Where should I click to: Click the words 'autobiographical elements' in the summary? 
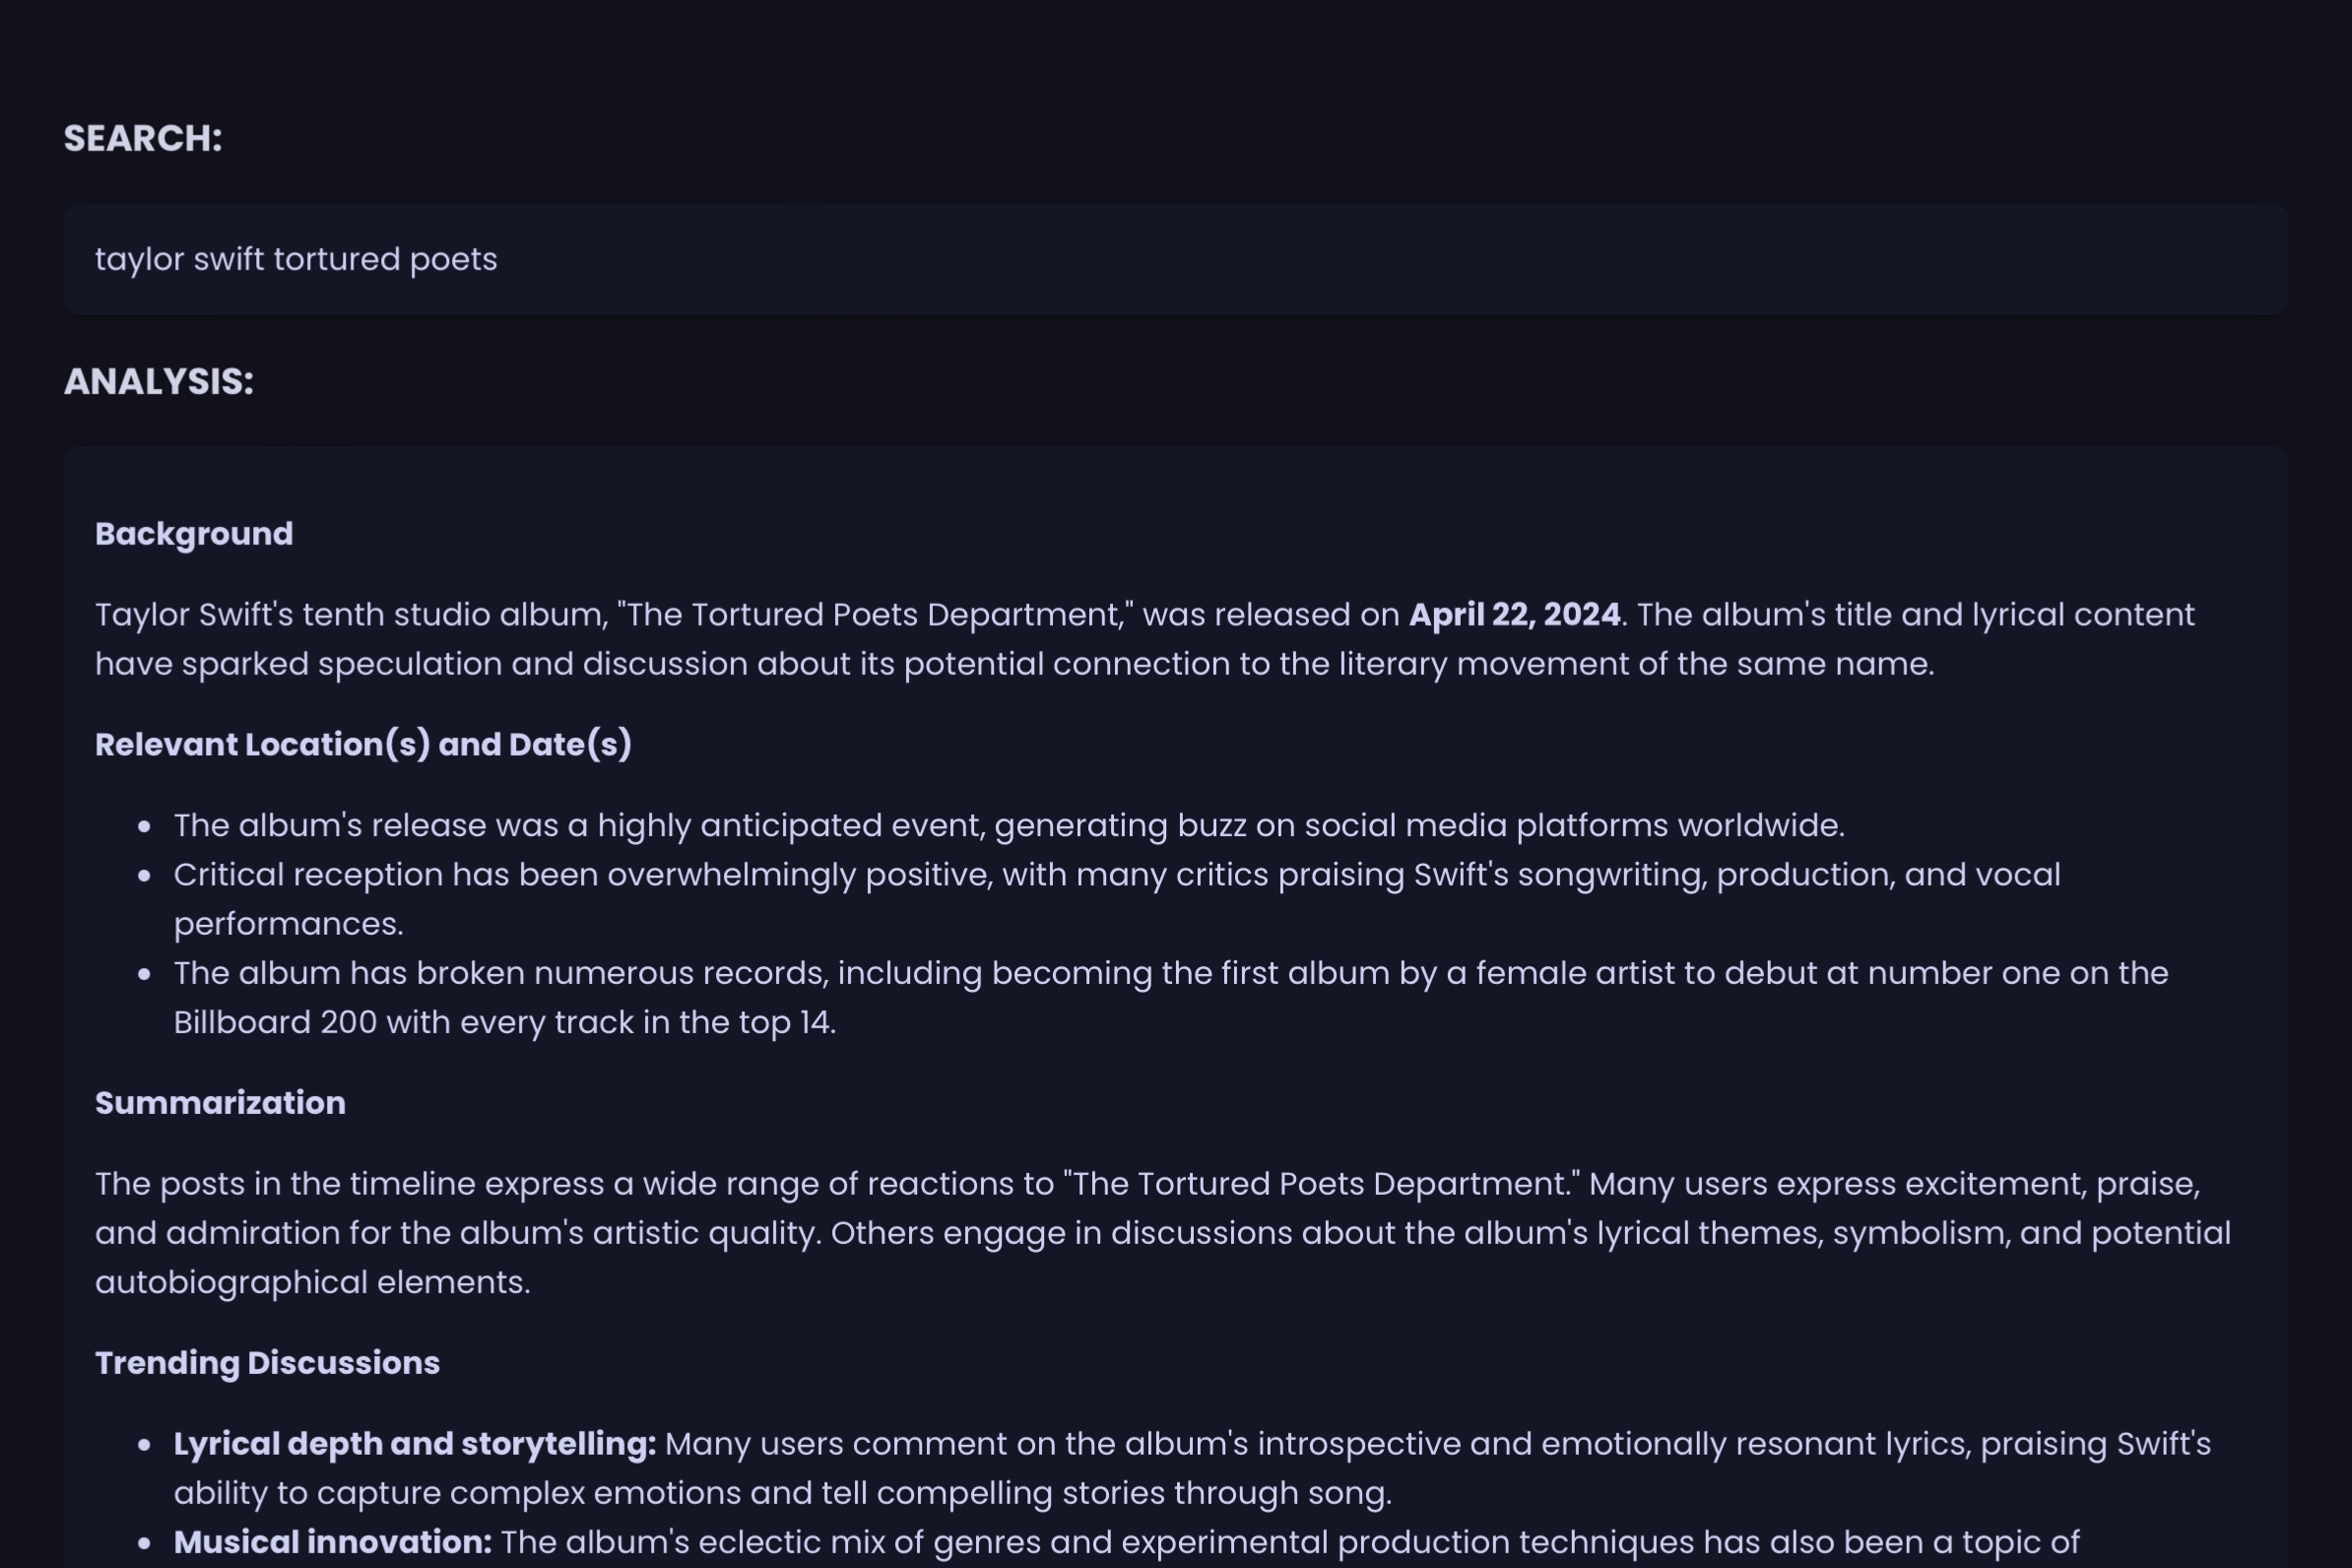click(x=311, y=1282)
